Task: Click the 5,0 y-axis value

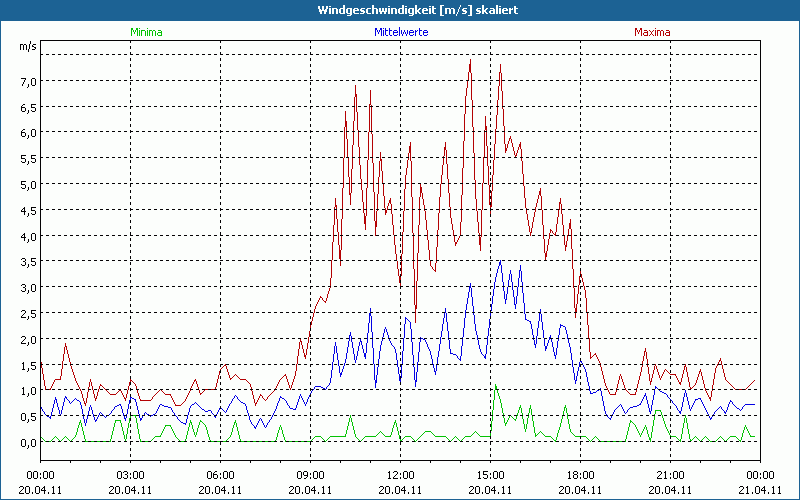Action: click(x=29, y=184)
